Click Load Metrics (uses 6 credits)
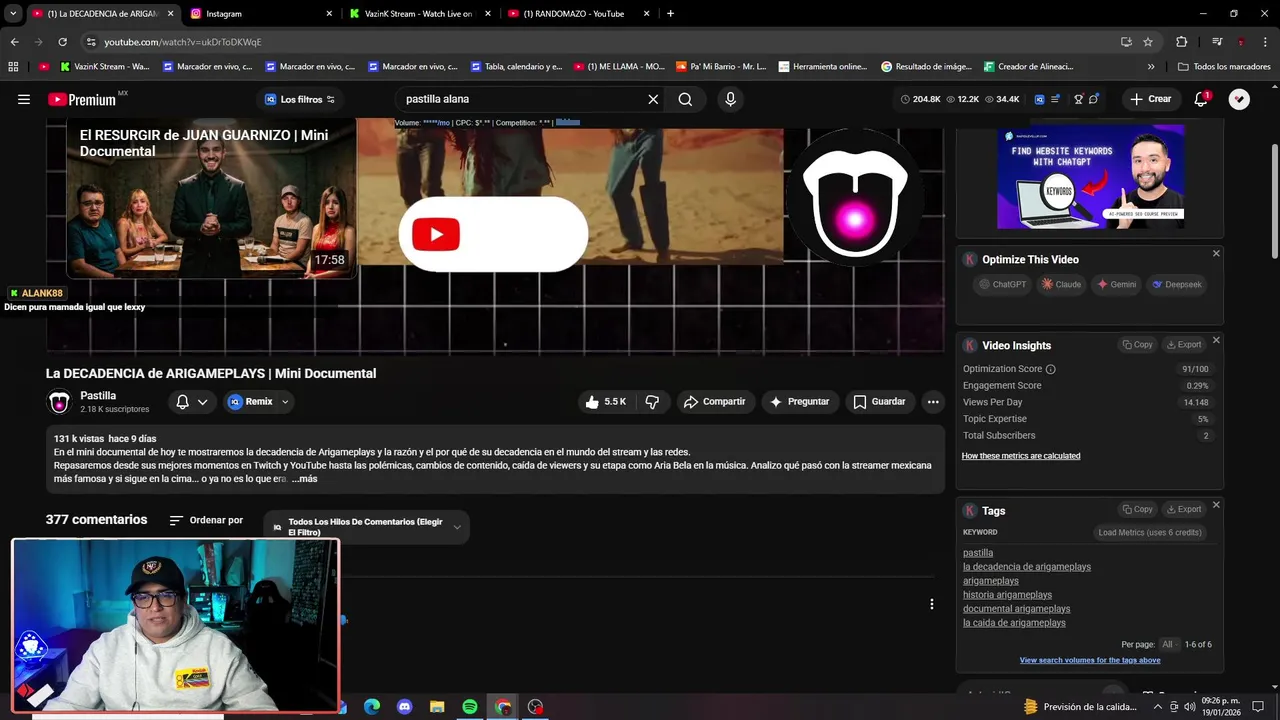 [1149, 533]
